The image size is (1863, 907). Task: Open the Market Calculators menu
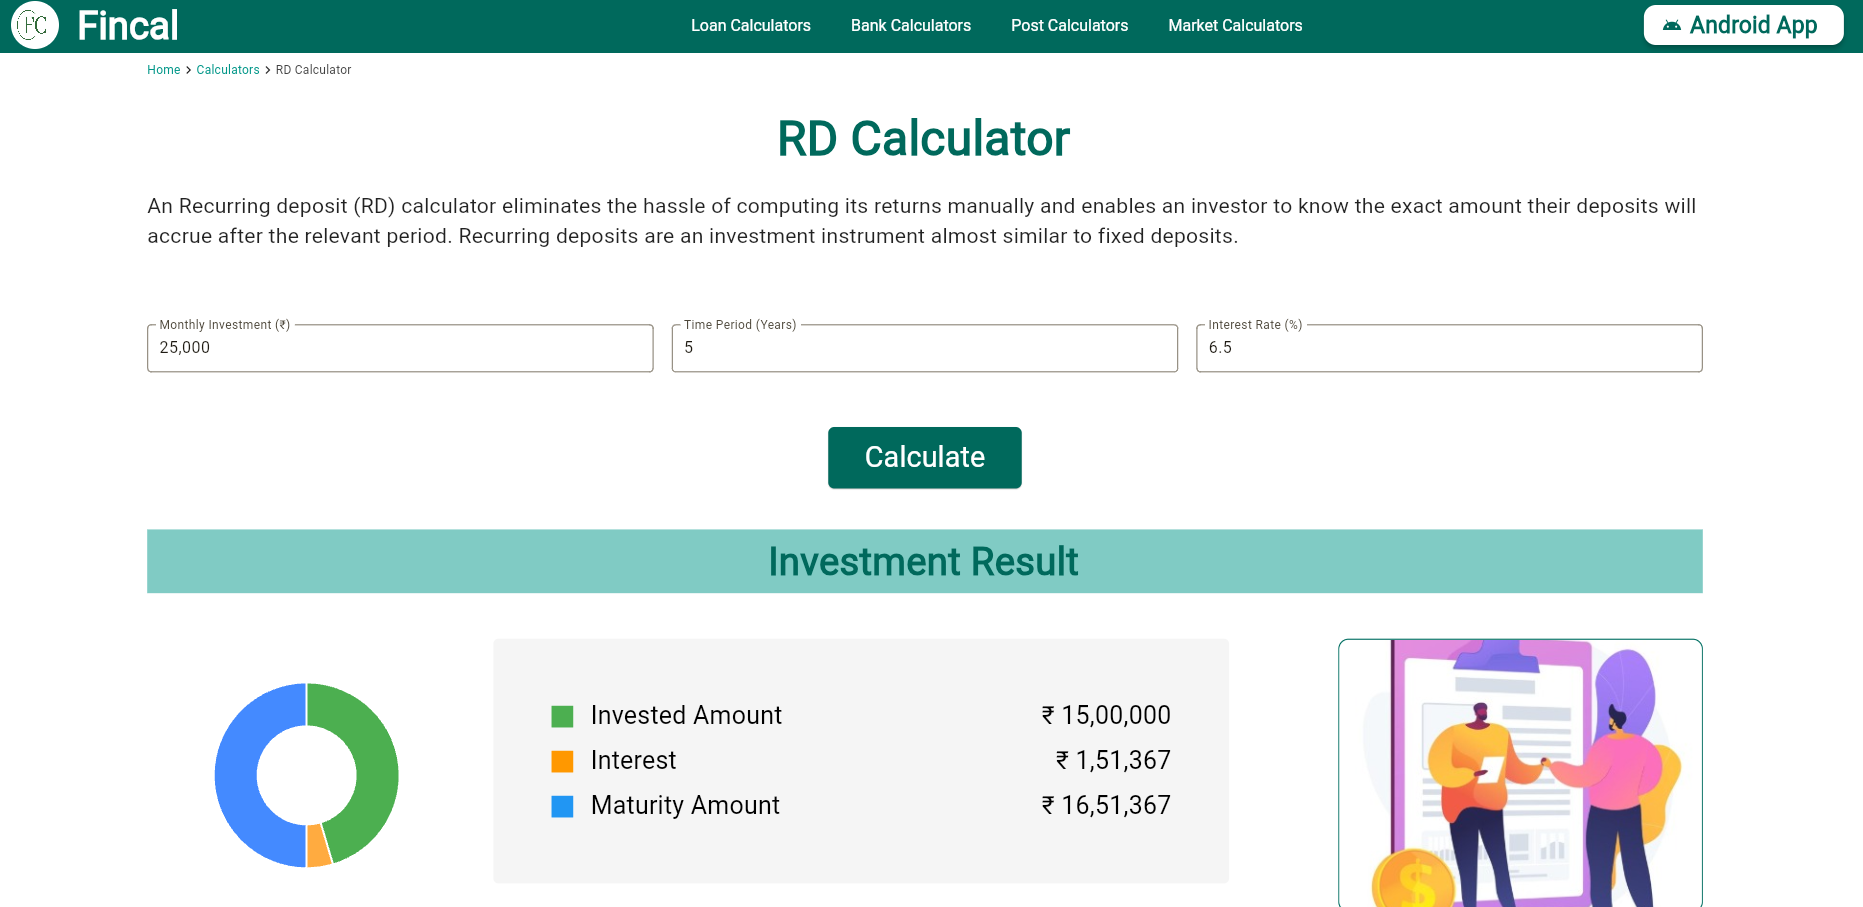coord(1235,25)
